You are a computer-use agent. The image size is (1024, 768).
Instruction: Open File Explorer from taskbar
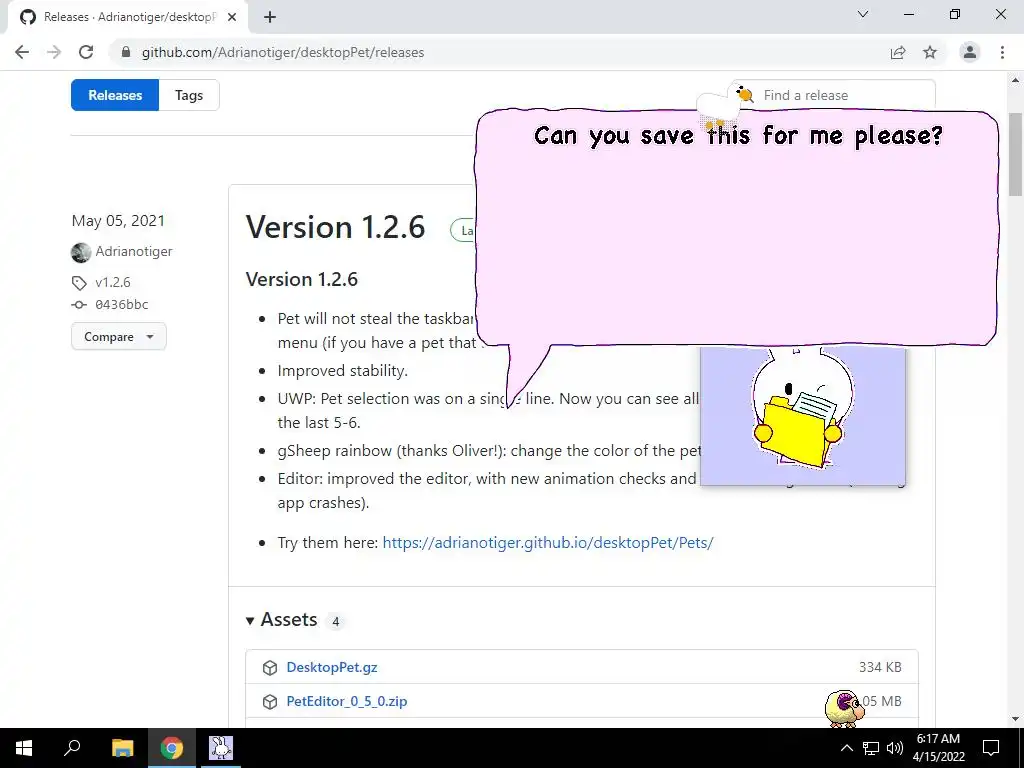pyautogui.click(x=122, y=748)
